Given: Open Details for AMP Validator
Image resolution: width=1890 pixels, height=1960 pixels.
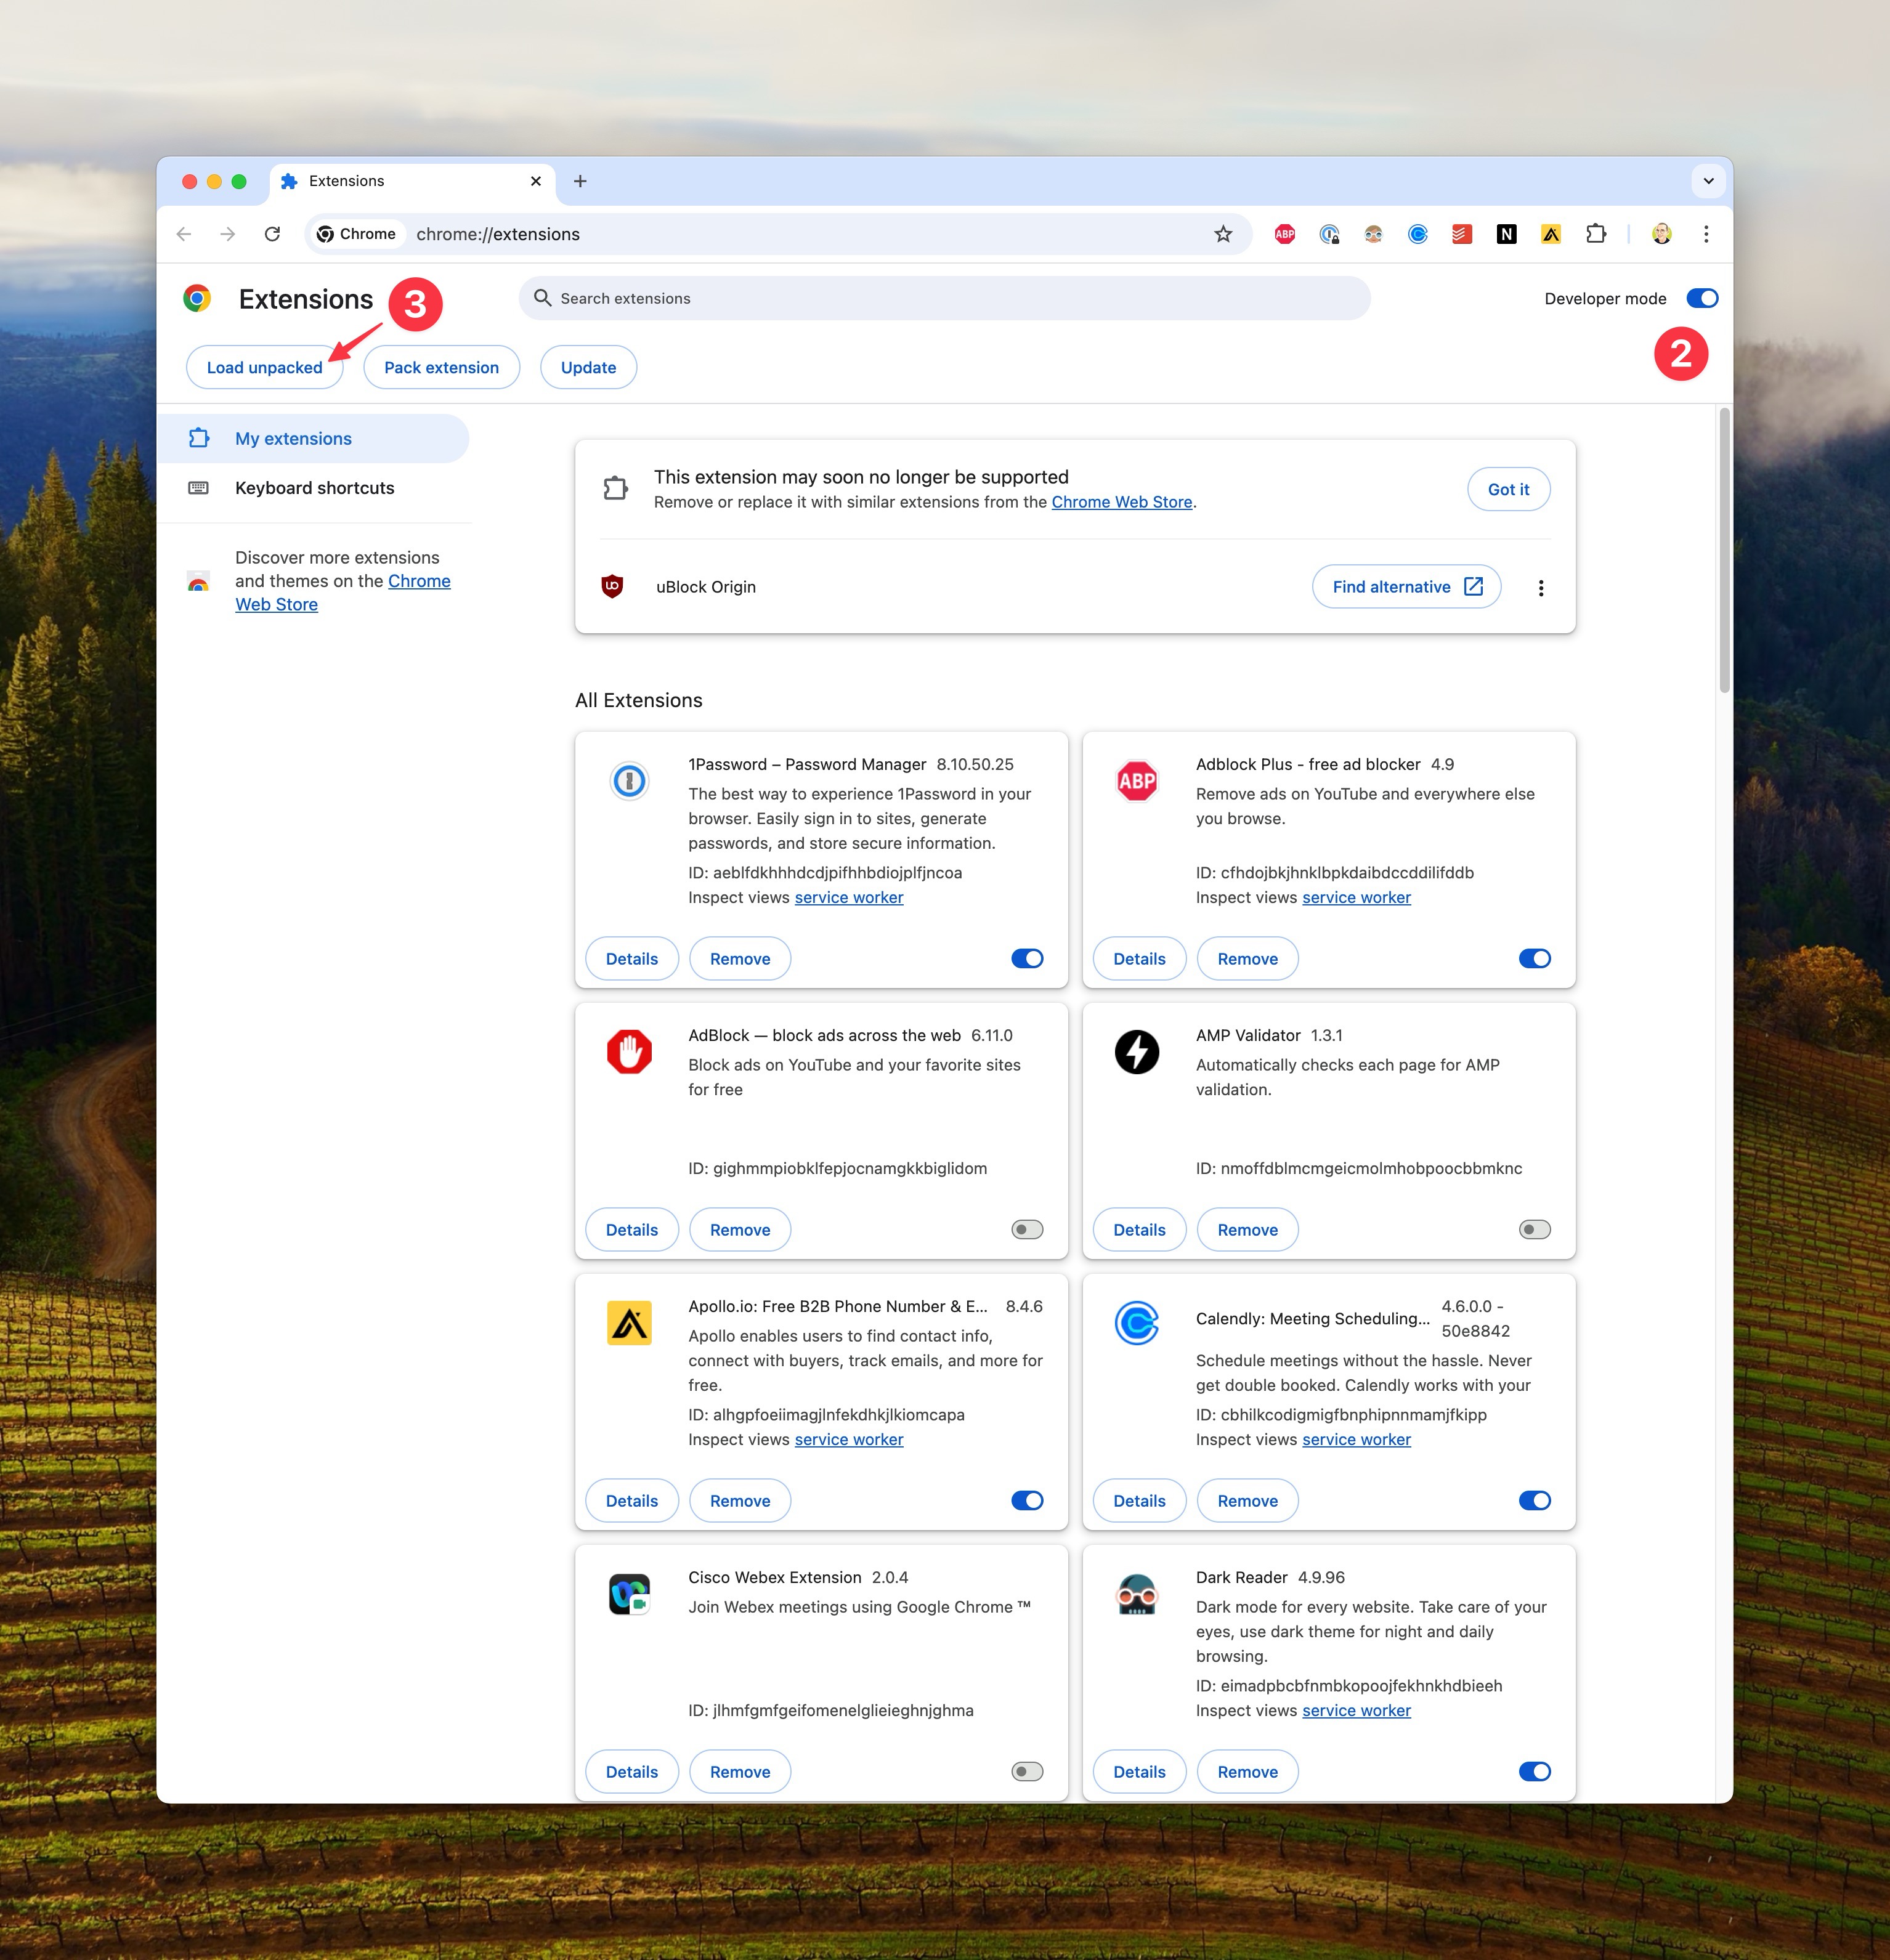Looking at the screenshot, I should [1139, 1229].
